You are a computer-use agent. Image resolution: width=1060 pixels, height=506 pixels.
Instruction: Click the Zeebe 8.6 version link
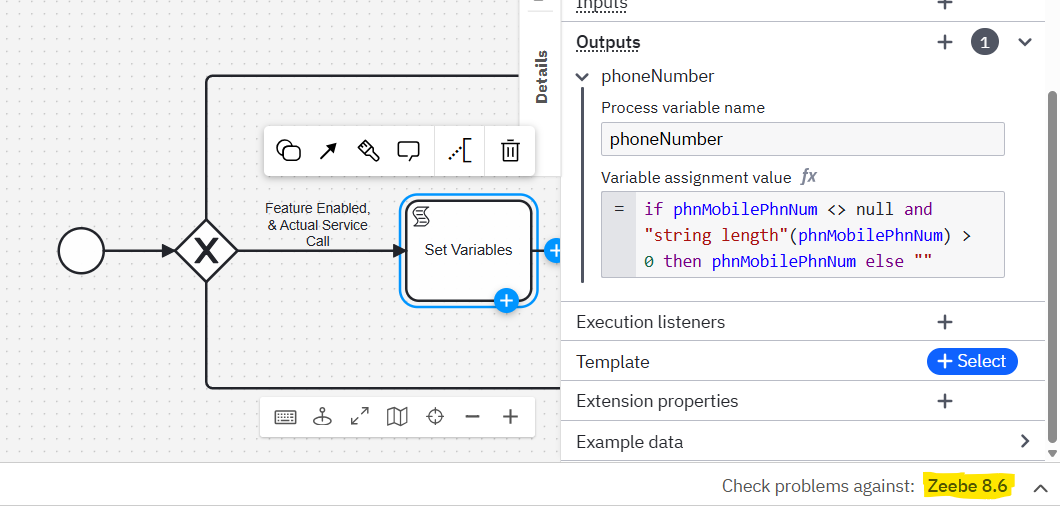pyautogui.click(x=967, y=486)
